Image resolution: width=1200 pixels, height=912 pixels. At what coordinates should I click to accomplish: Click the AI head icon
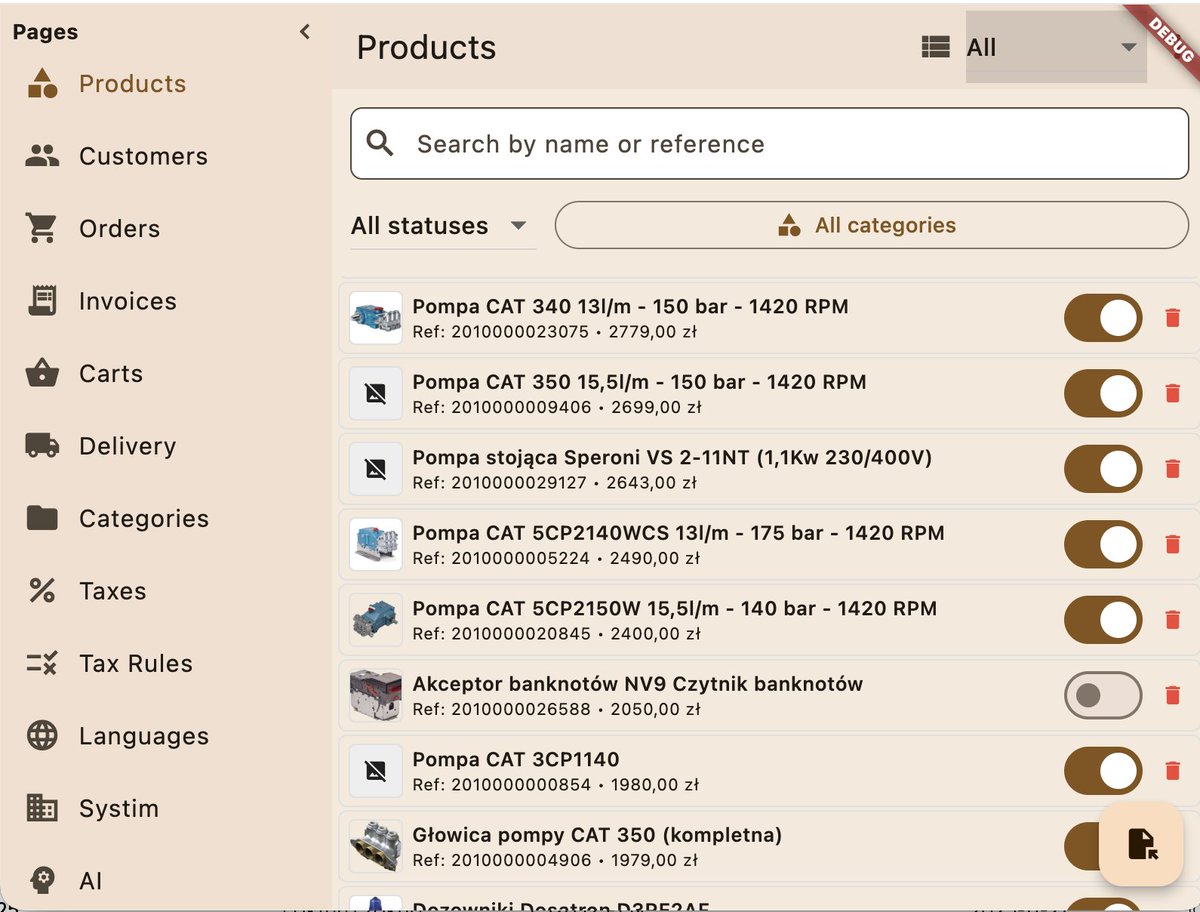pos(42,881)
